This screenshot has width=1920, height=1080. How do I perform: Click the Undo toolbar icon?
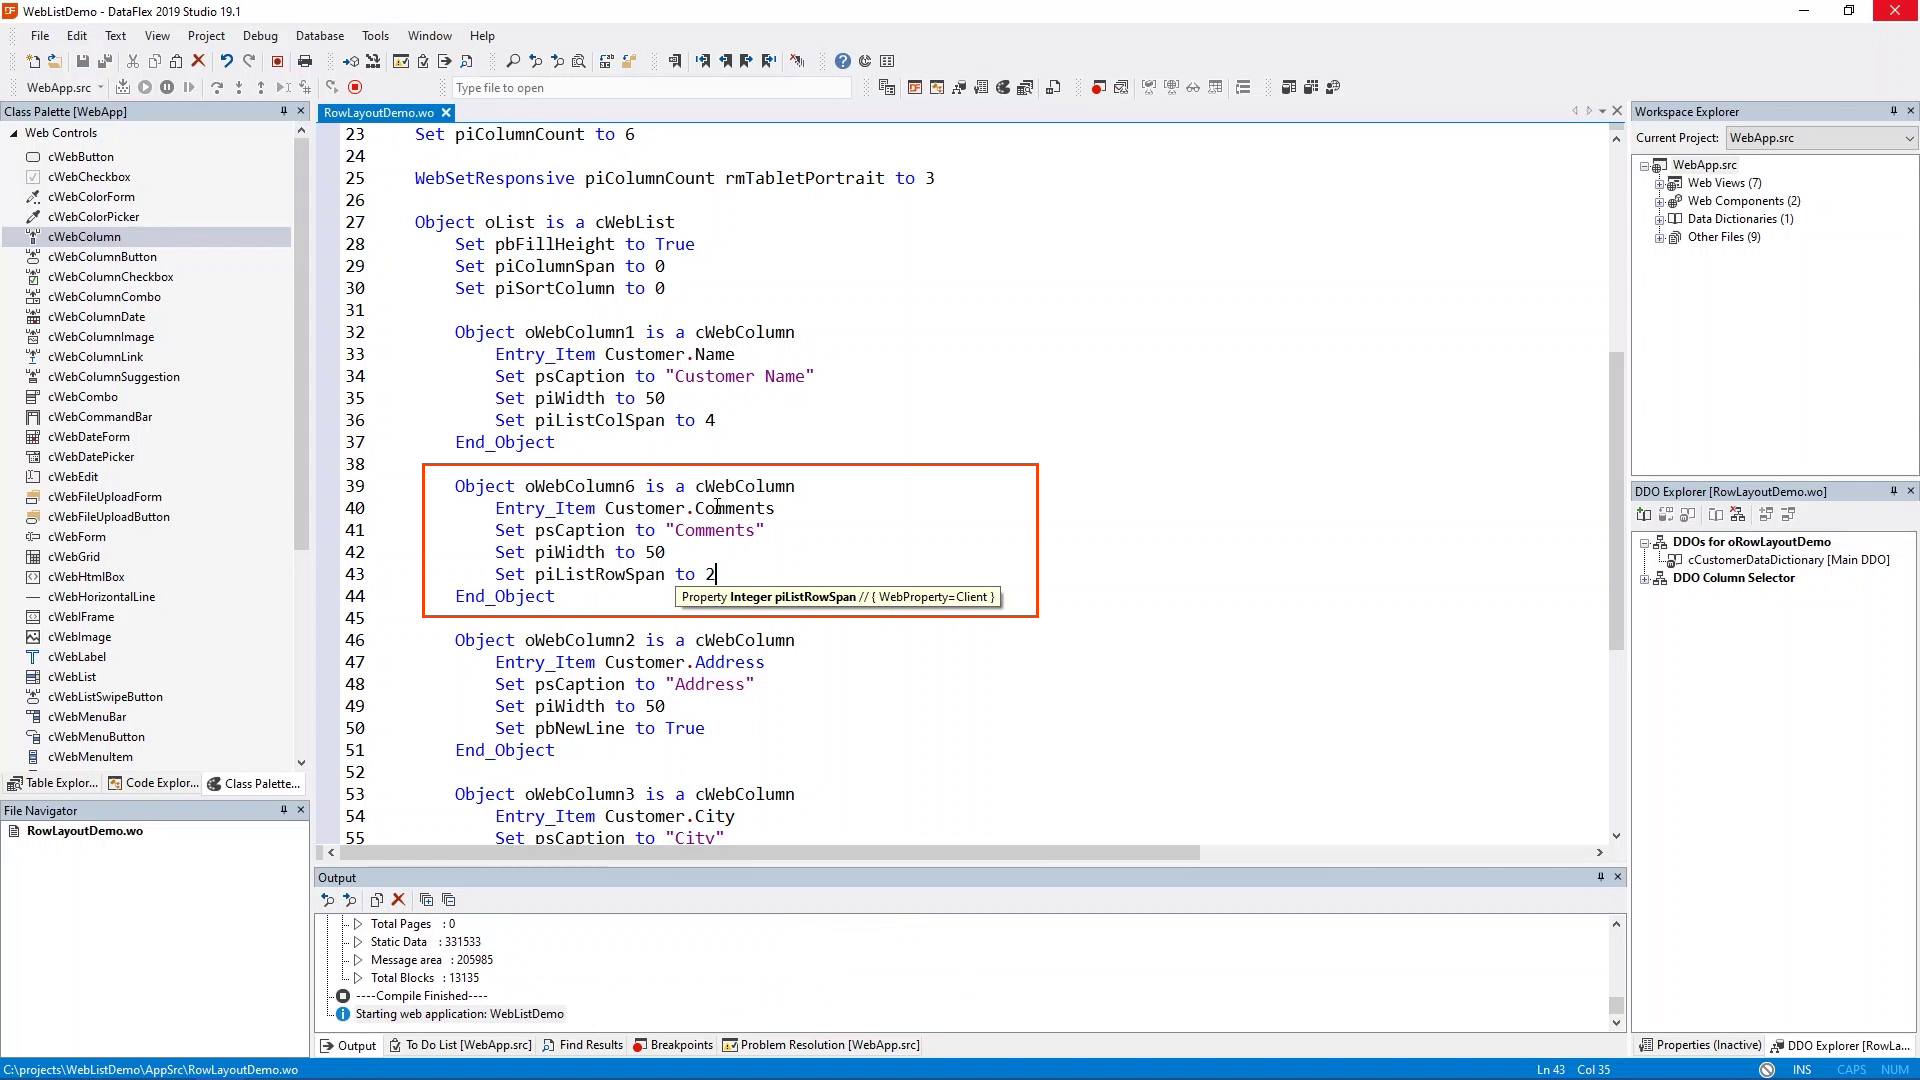coord(227,61)
